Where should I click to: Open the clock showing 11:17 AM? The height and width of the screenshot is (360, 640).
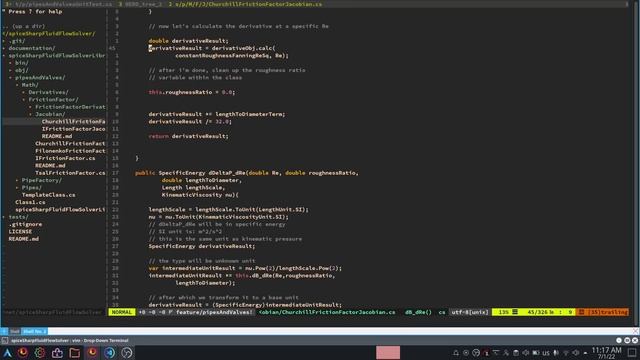(607, 353)
